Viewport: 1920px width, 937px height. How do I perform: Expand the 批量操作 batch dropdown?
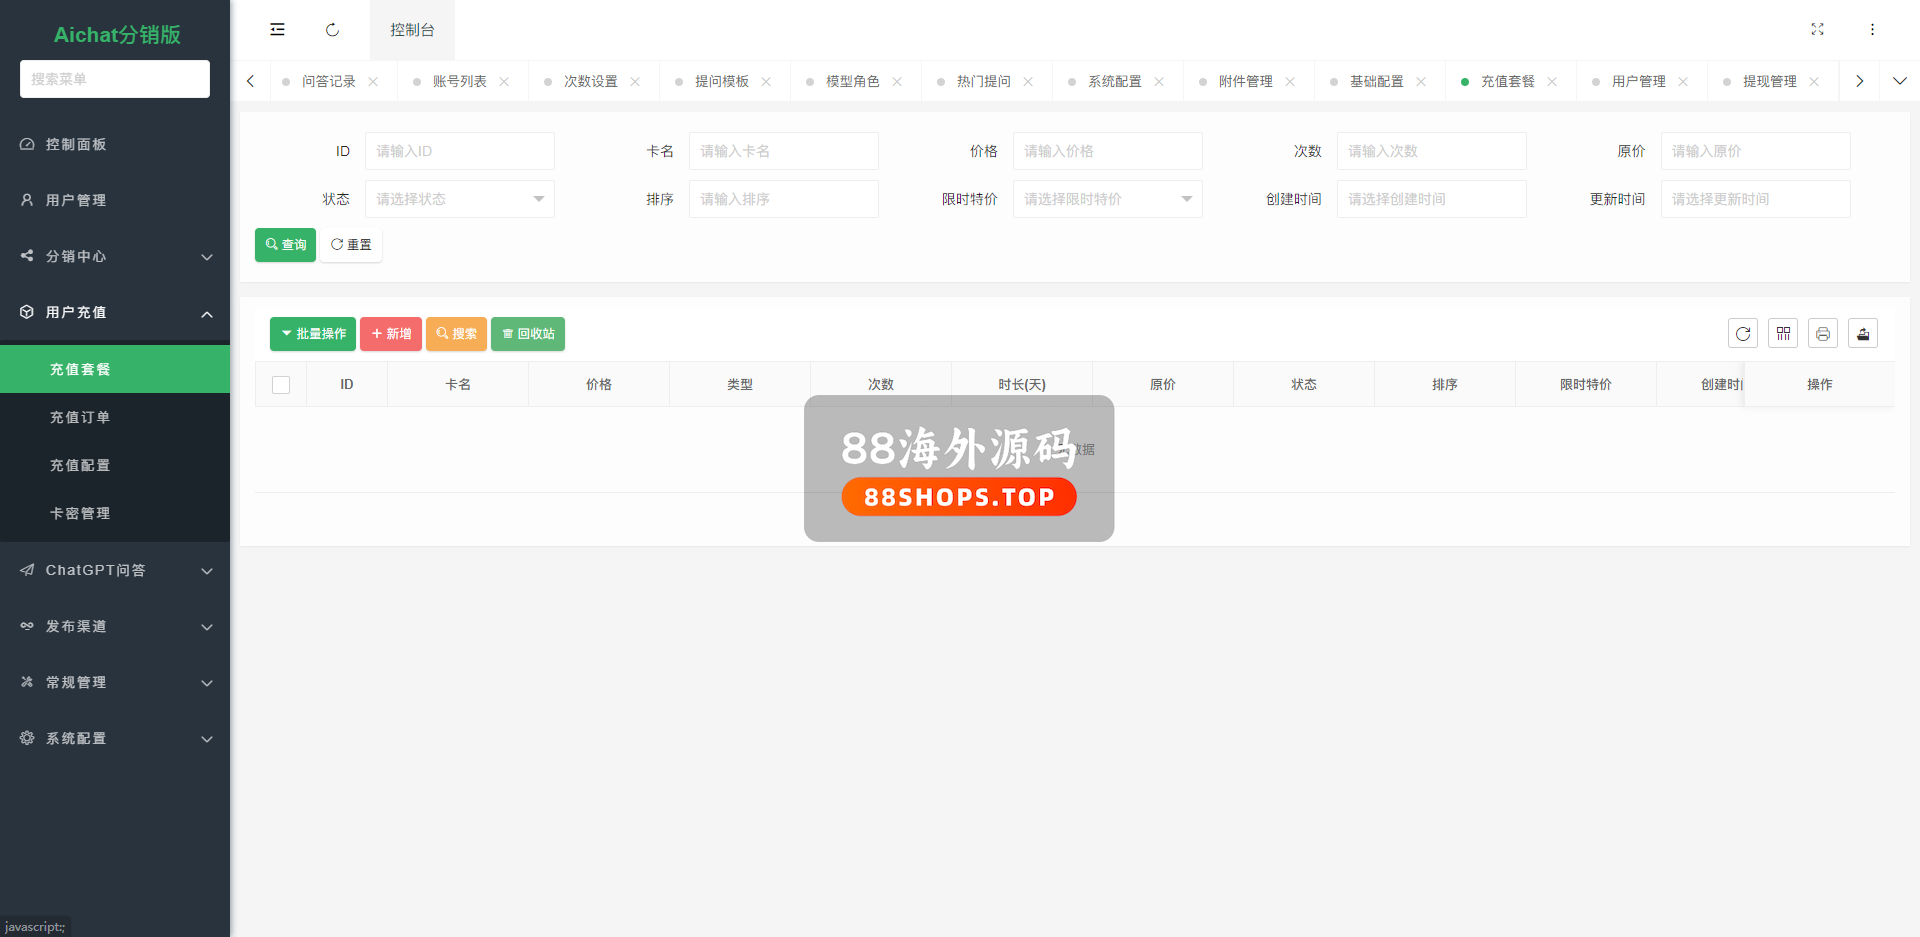coord(312,334)
